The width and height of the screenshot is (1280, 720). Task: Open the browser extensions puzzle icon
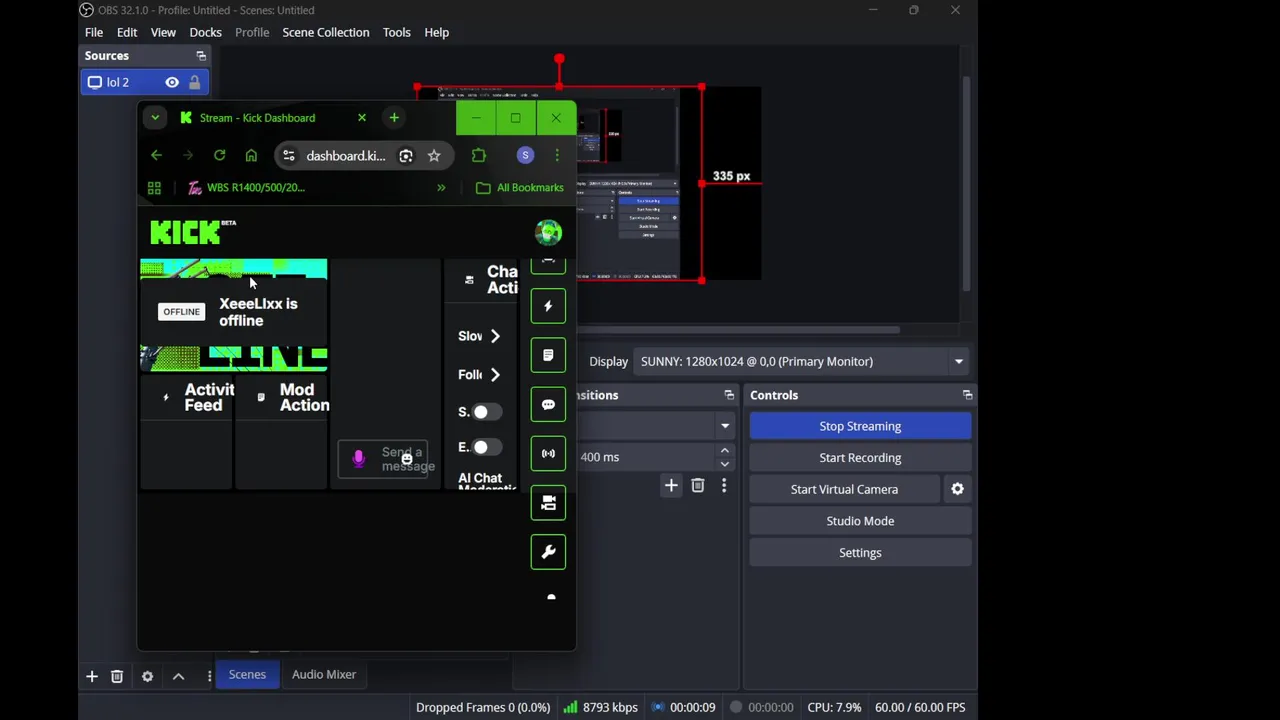(479, 155)
